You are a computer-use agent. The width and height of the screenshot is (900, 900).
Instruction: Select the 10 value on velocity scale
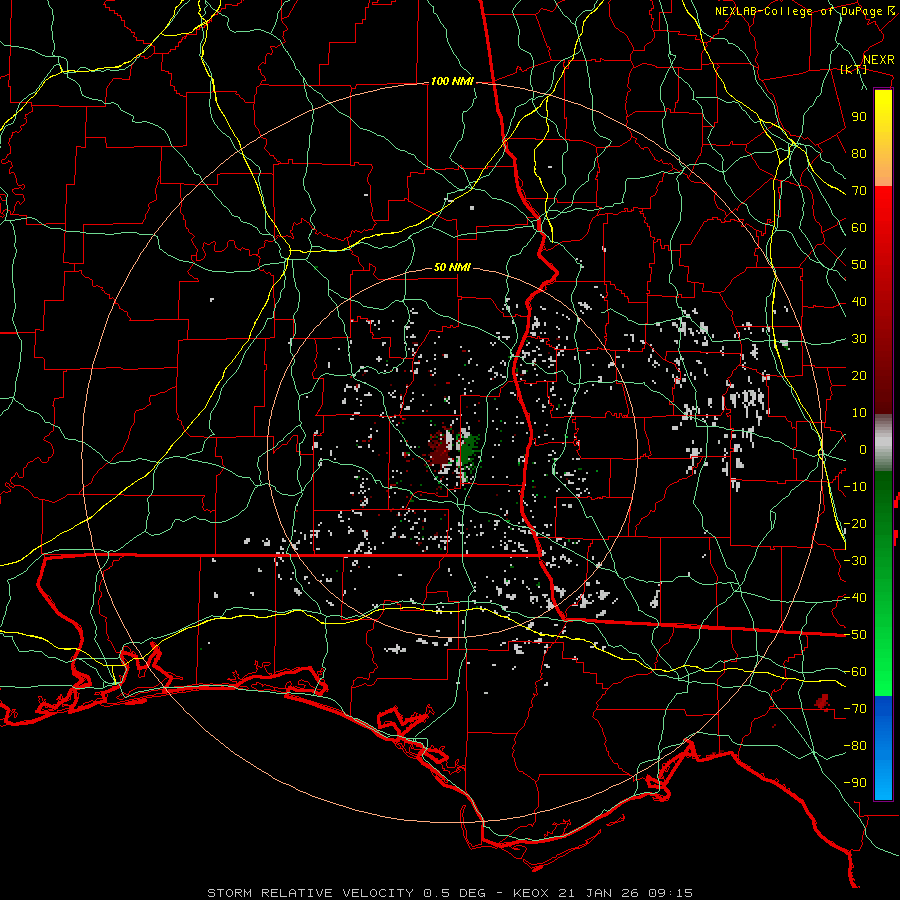(859, 413)
